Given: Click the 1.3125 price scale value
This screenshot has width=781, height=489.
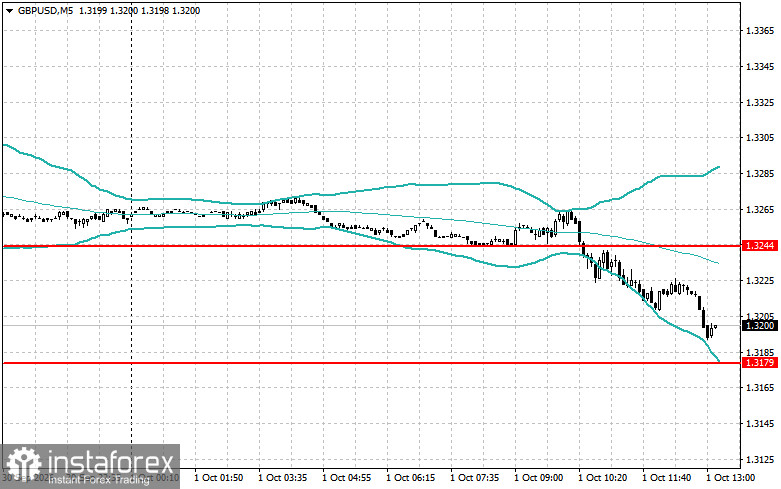Looking at the screenshot, I should [760, 459].
